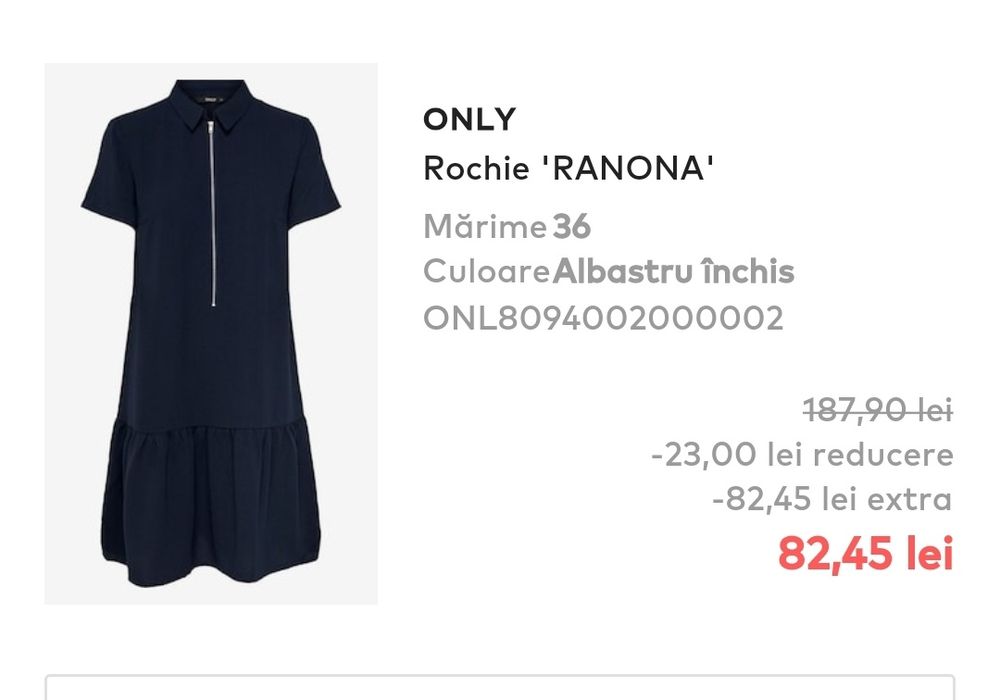Select the Culoare label
The height and width of the screenshot is (700, 1000).
487,272
